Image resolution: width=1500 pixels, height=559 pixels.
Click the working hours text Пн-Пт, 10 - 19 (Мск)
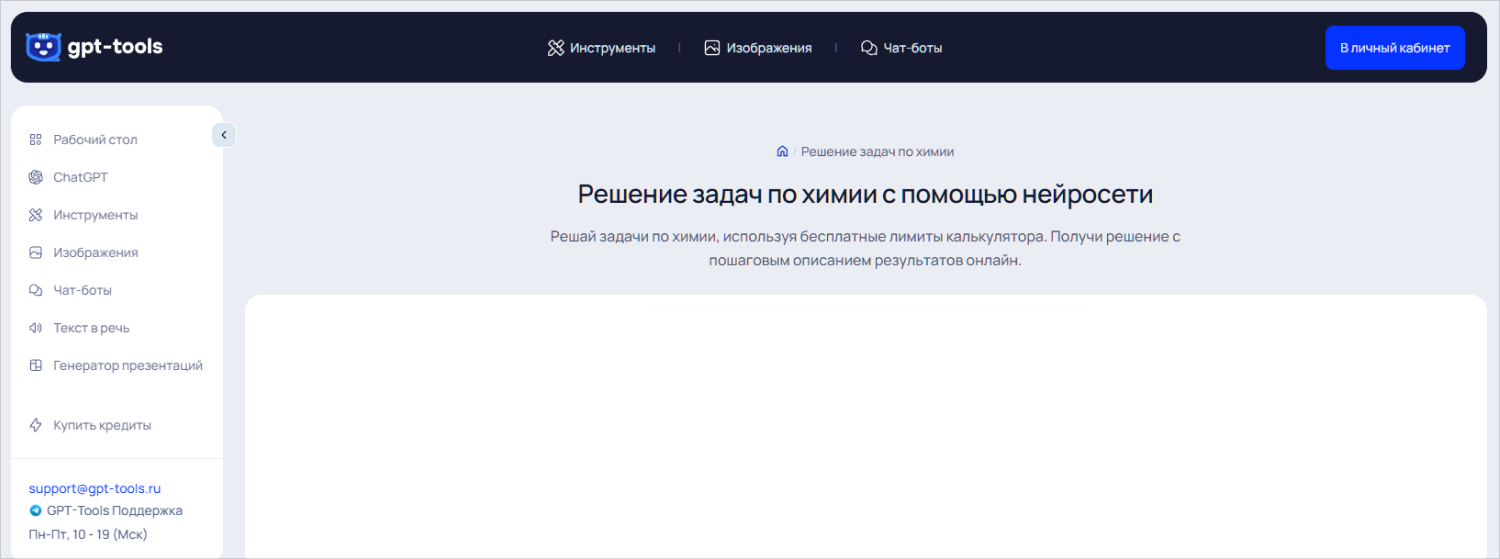click(88, 535)
